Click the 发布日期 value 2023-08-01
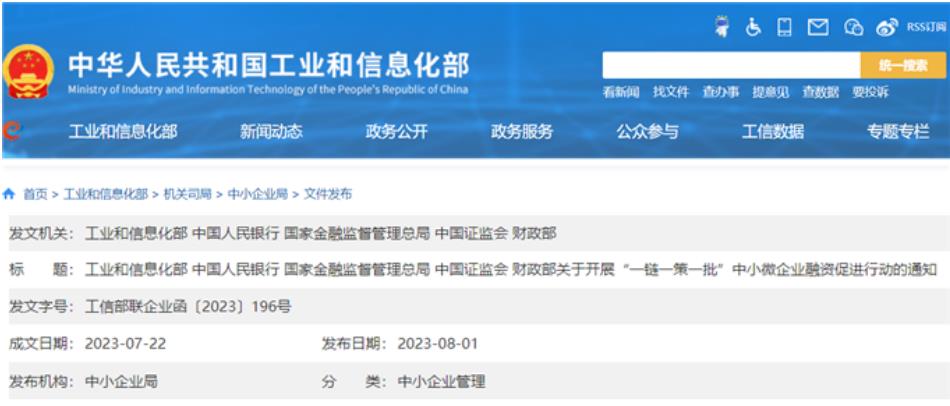Viewport: 950px width, 406px height. 437,344
